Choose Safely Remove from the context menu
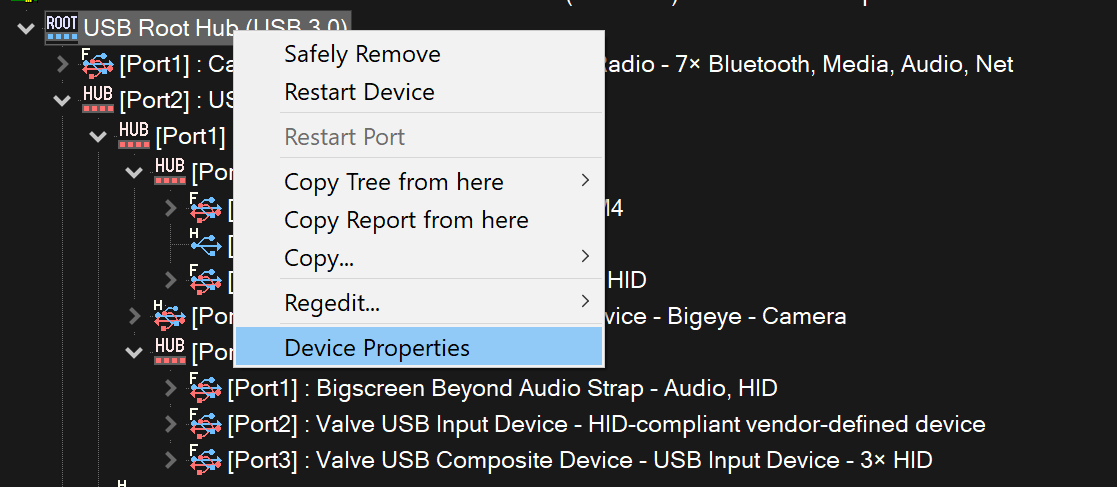Image resolution: width=1117 pixels, height=487 pixels. (x=362, y=54)
